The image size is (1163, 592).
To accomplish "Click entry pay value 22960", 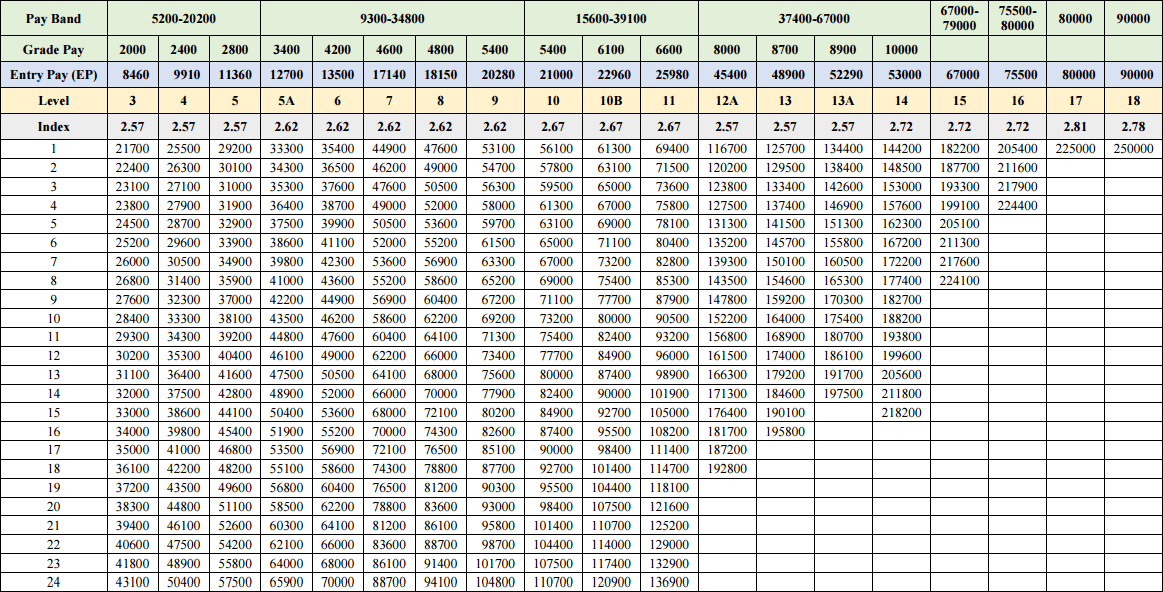I will (611, 75).
